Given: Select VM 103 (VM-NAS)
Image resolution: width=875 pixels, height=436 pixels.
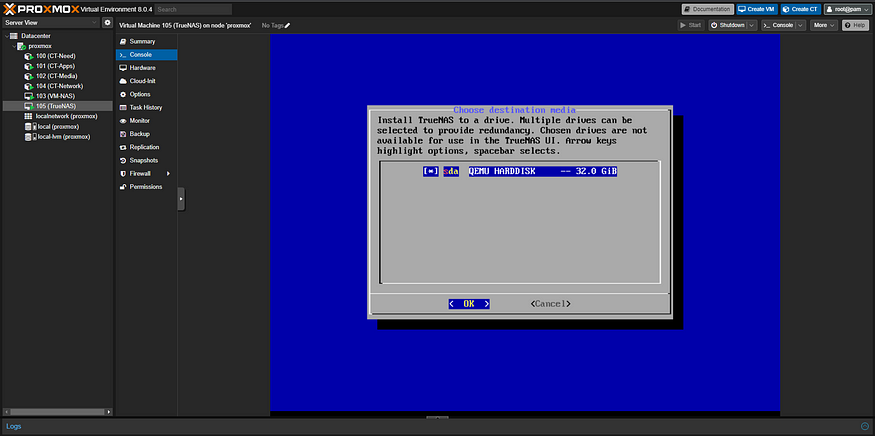Looking at the screenshot, I should pos(55,96).
